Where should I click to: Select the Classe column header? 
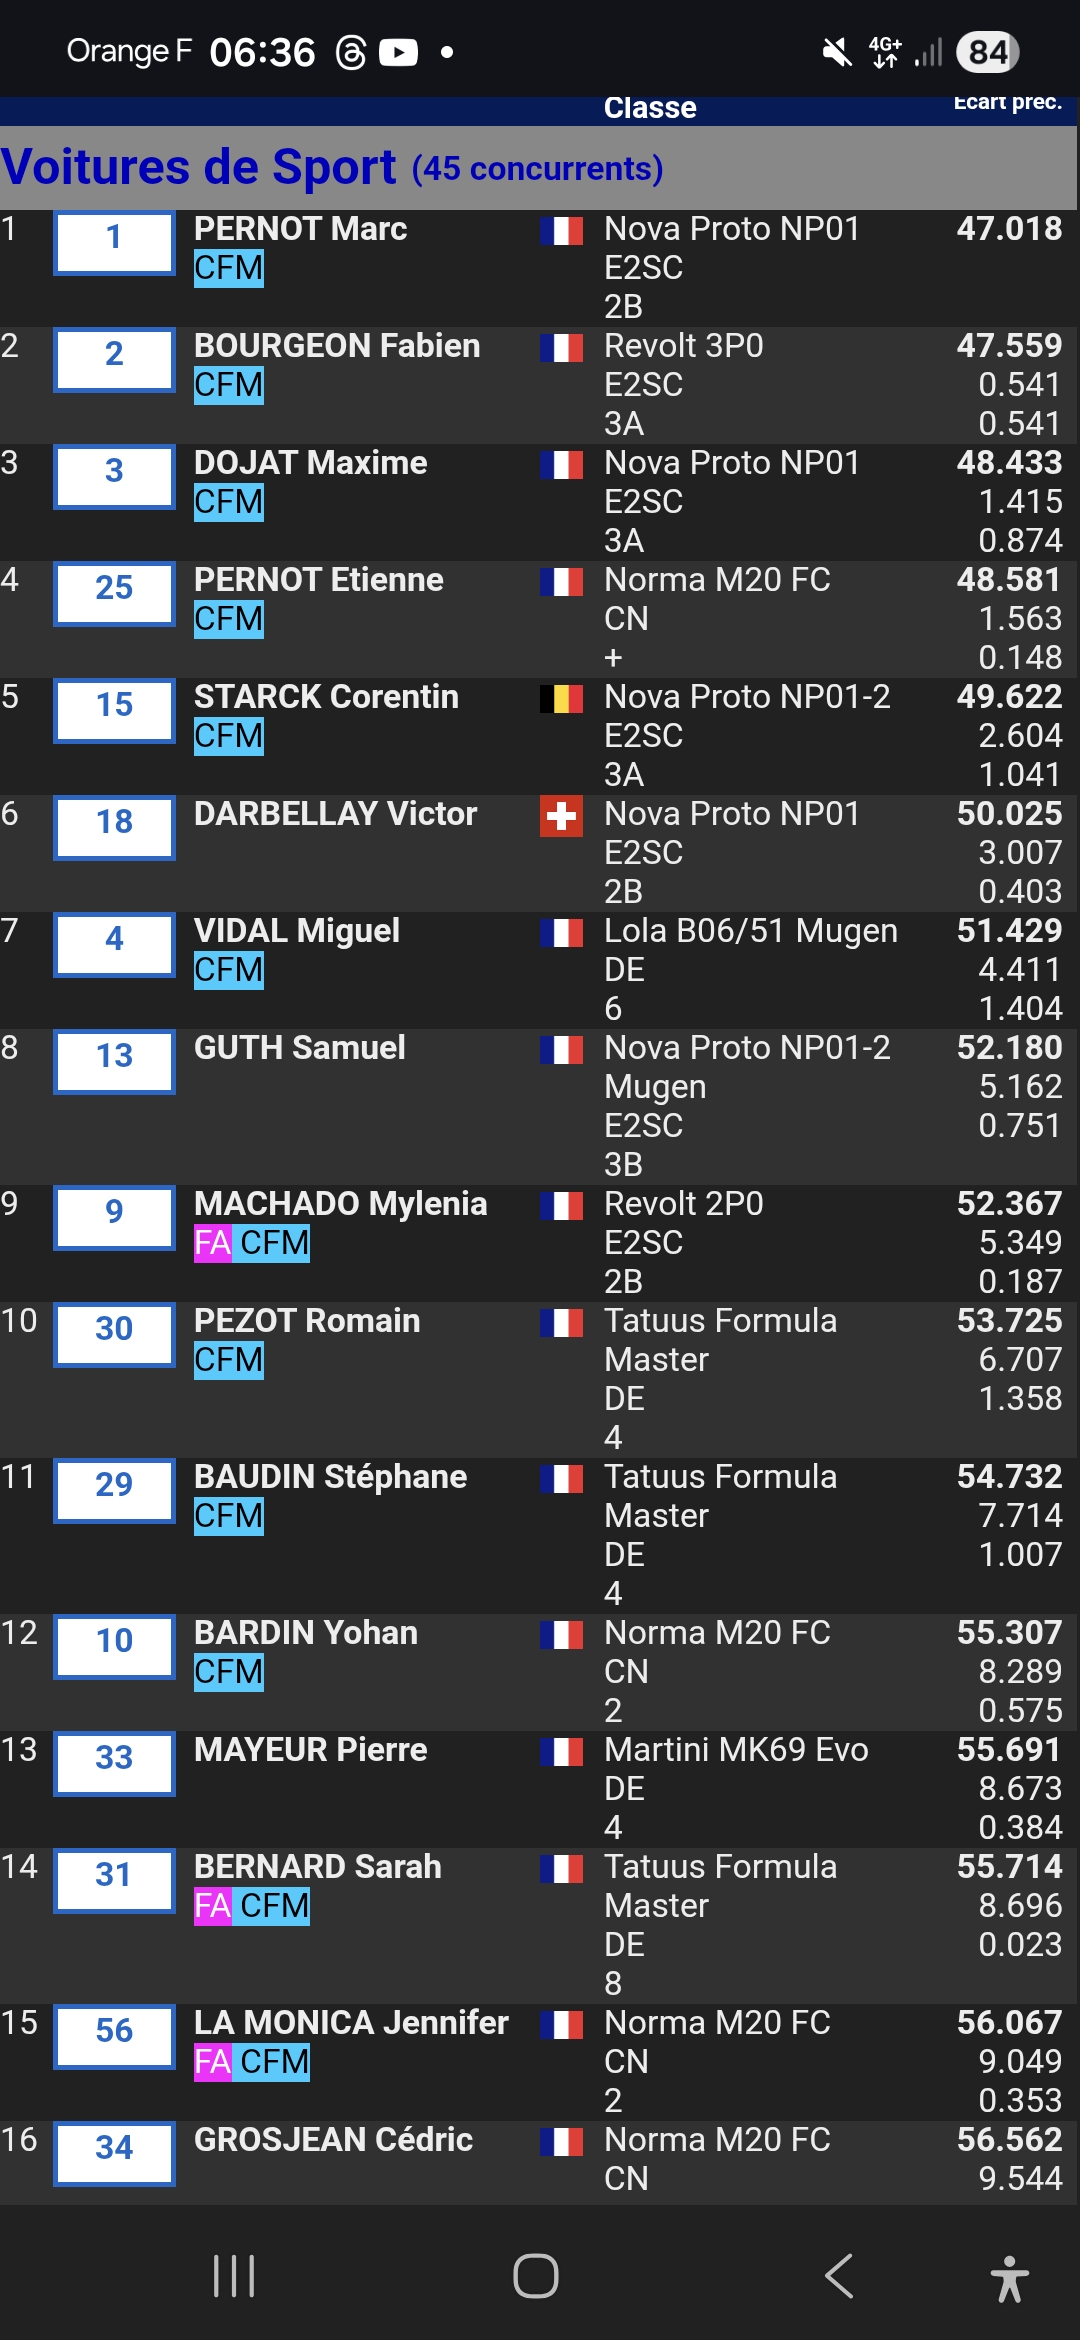[x=650, y=108]
